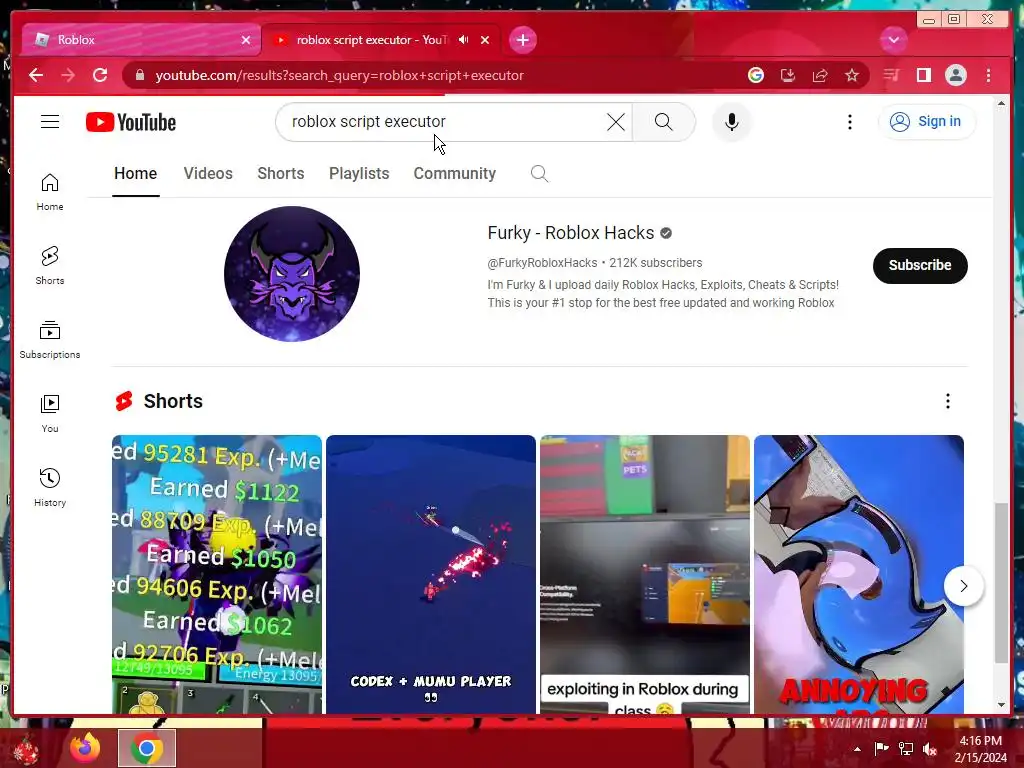The image size is (1024, 768).
Task: Open Shorts in the left sidebar
Action: tap(50, 266)
